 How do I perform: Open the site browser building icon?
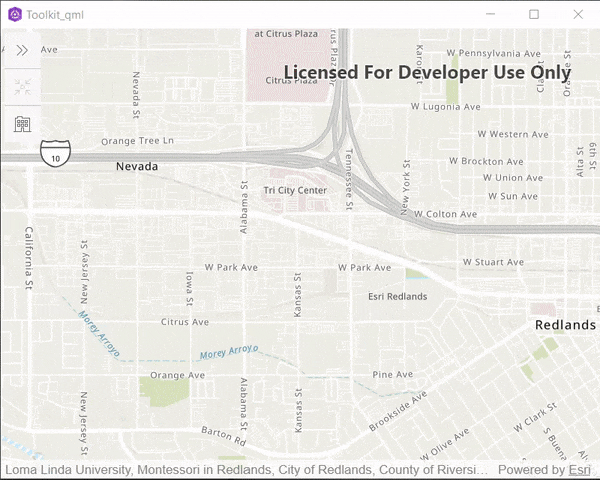(21, 124)
